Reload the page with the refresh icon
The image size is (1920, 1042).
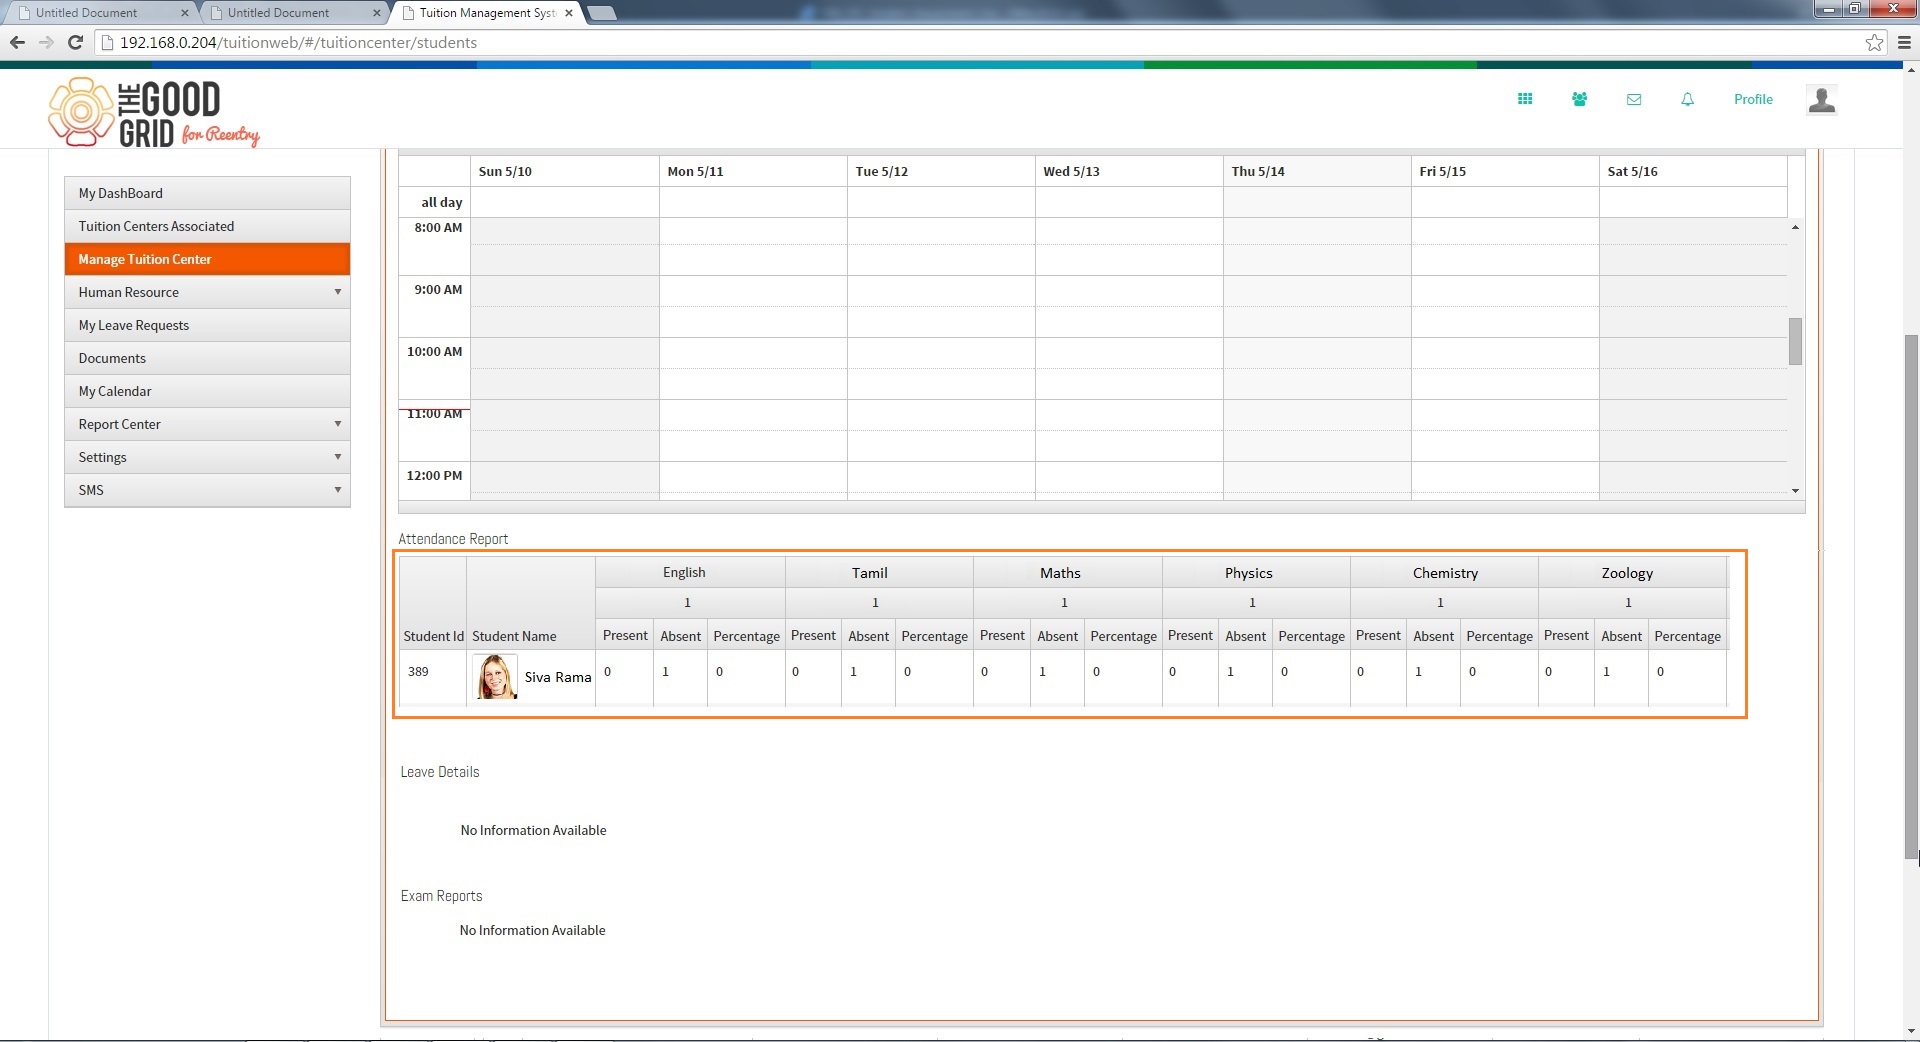pyautogui.click(x=75, y=42)
